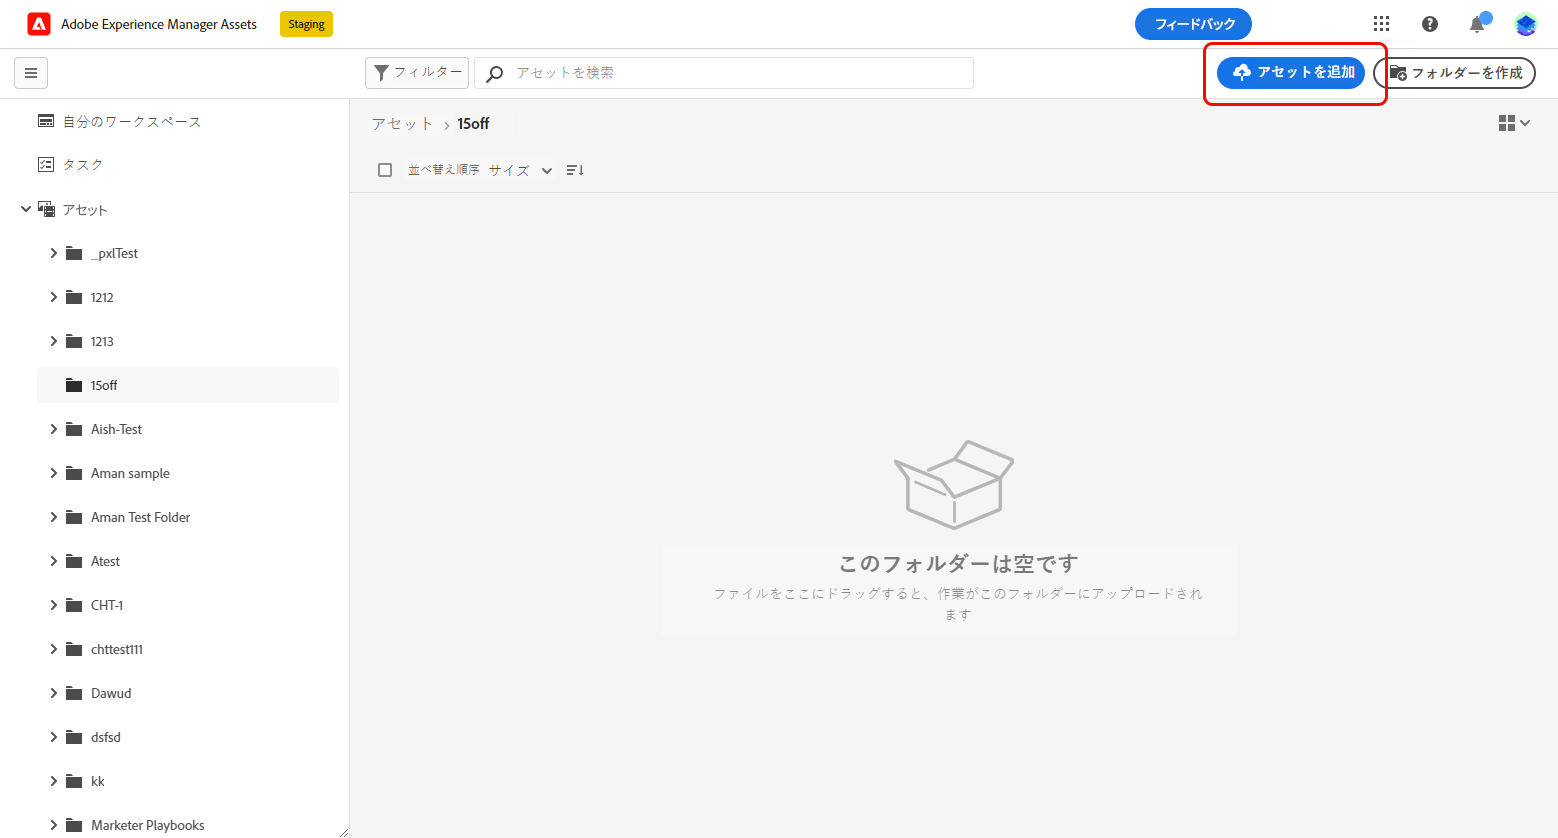Open the サイズ sort order dropdown
Image resolution: width=1558 pixels, height=838 pixels.
[x=520, y=170]
